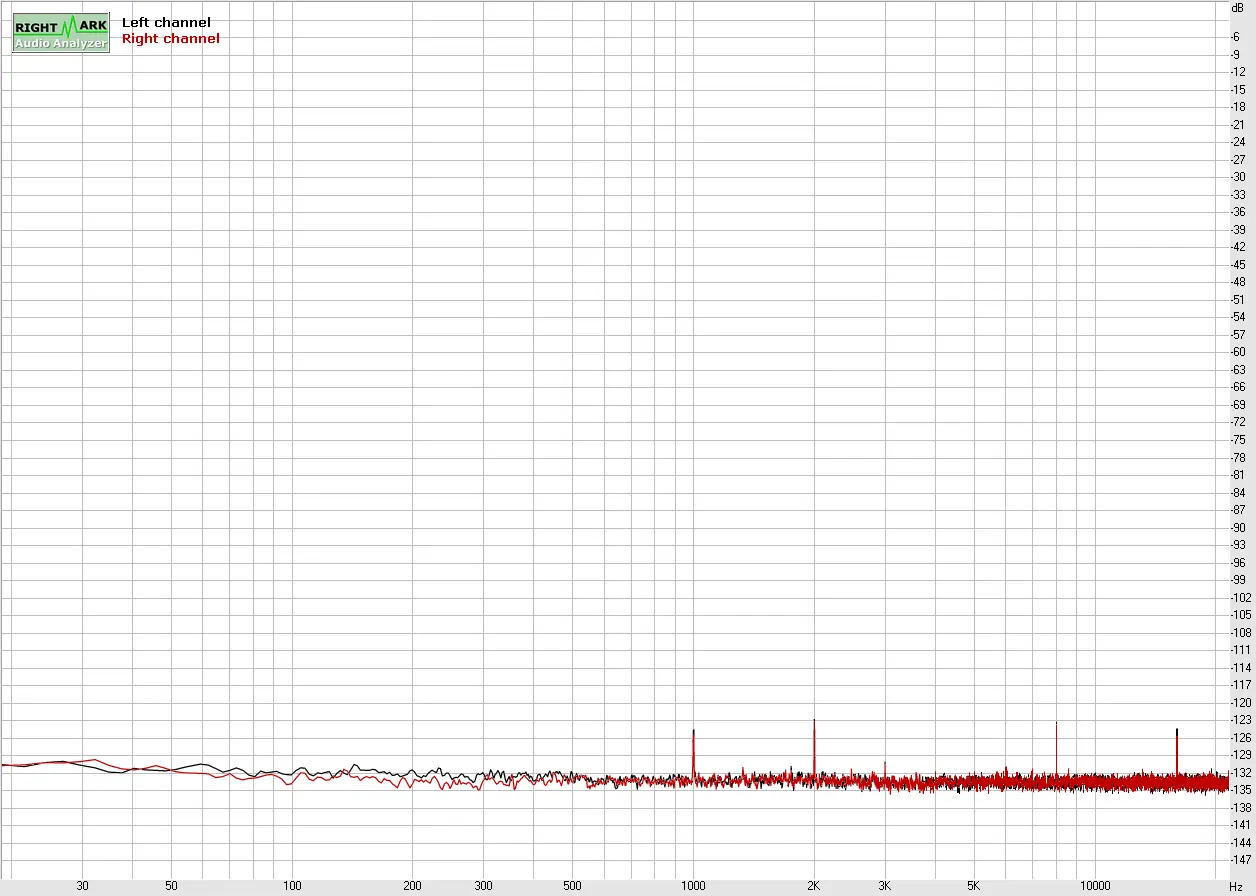Click the 5K frequency axis label

[973, 886]
